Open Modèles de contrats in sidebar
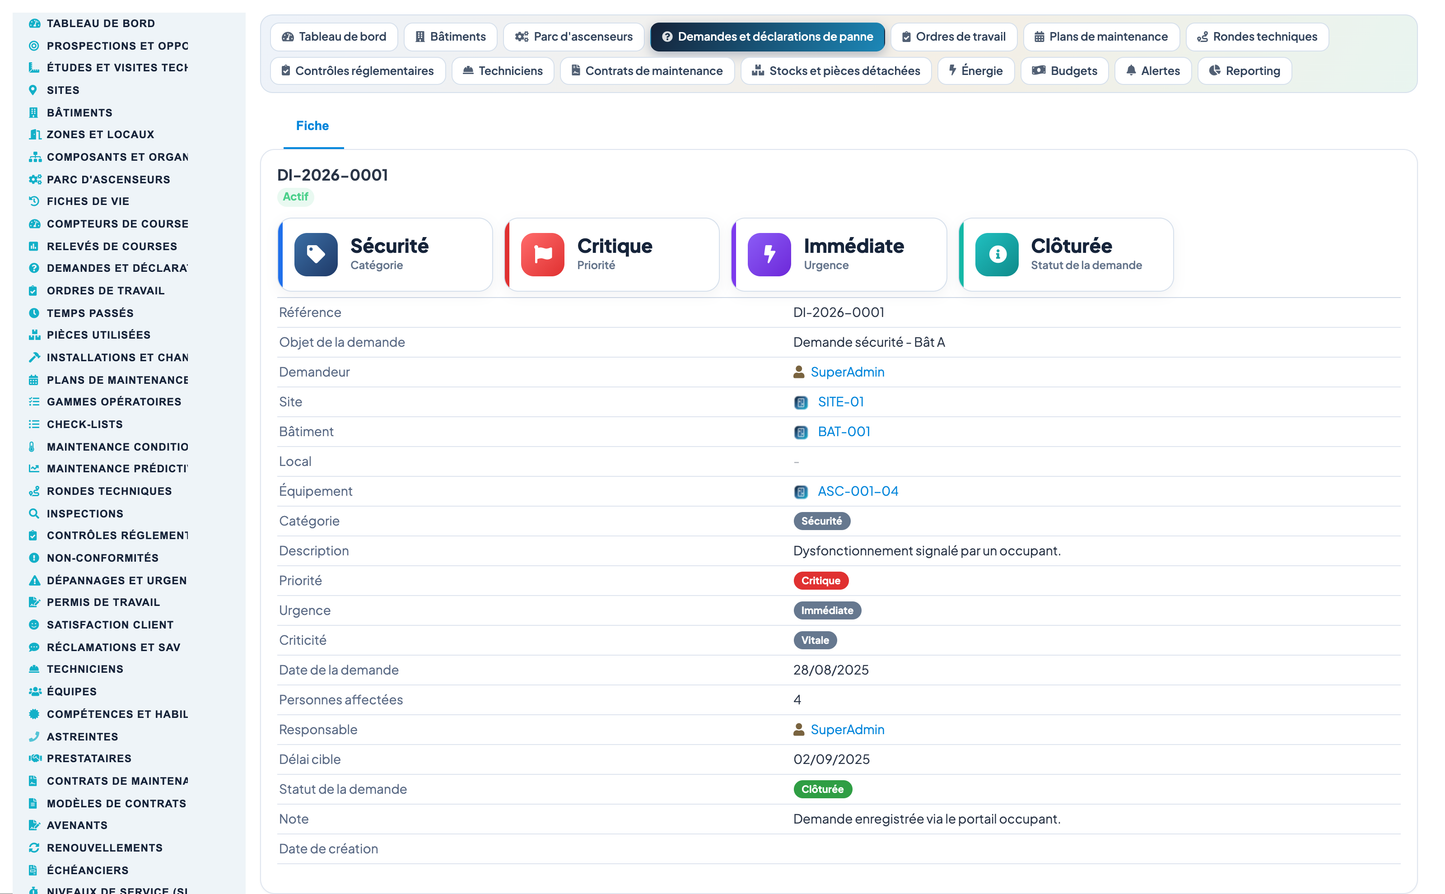 click(x=116, y=804)
